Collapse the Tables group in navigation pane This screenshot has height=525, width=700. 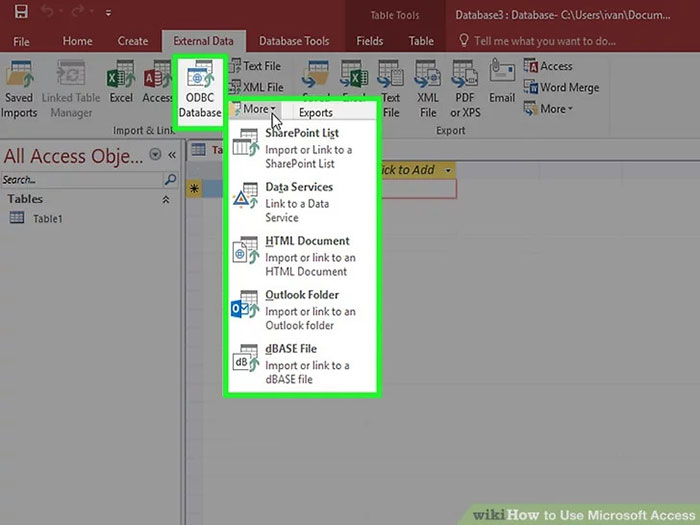pos(166,199)
